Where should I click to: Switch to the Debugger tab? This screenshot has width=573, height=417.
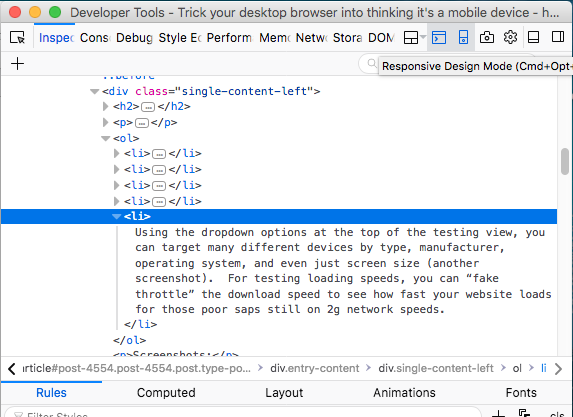(134, 38)
